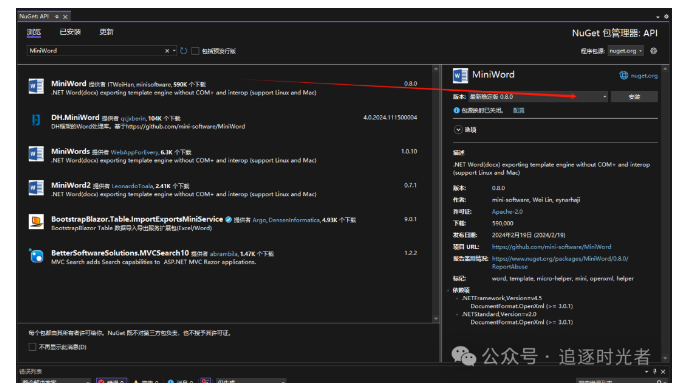The width and height of the screenshot is (688, 388).
Task: Open the version 0.8.0 dropdown
Action: pos(605,97)
